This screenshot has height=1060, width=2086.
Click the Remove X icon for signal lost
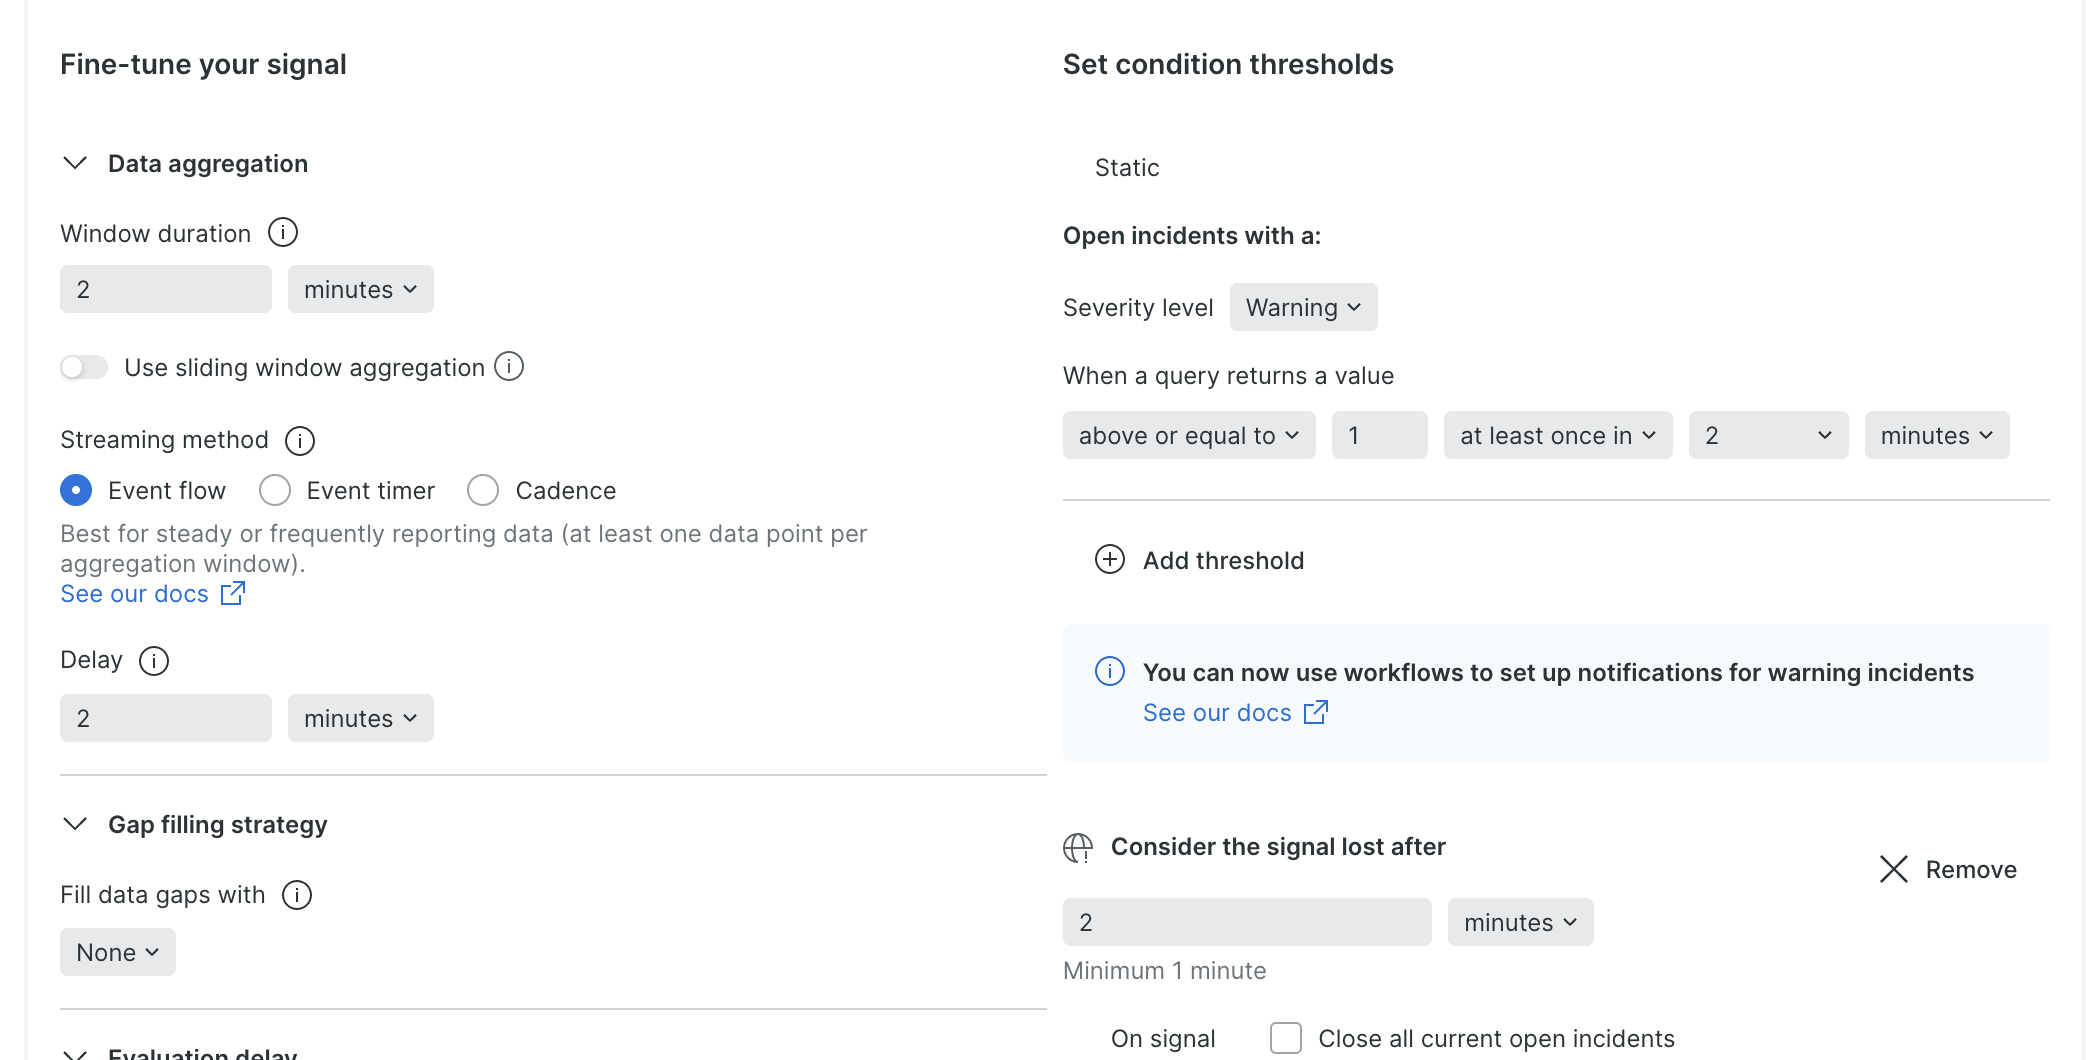pyautogui.click(x=1893, y=869)
